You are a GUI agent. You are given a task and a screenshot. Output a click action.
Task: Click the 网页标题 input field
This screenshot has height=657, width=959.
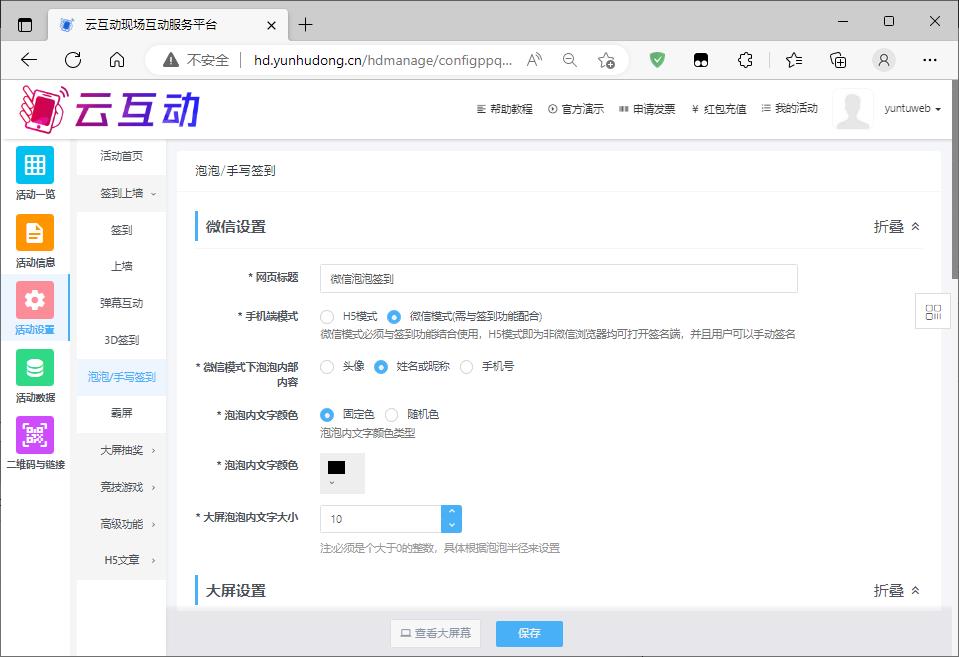[558, 279]
